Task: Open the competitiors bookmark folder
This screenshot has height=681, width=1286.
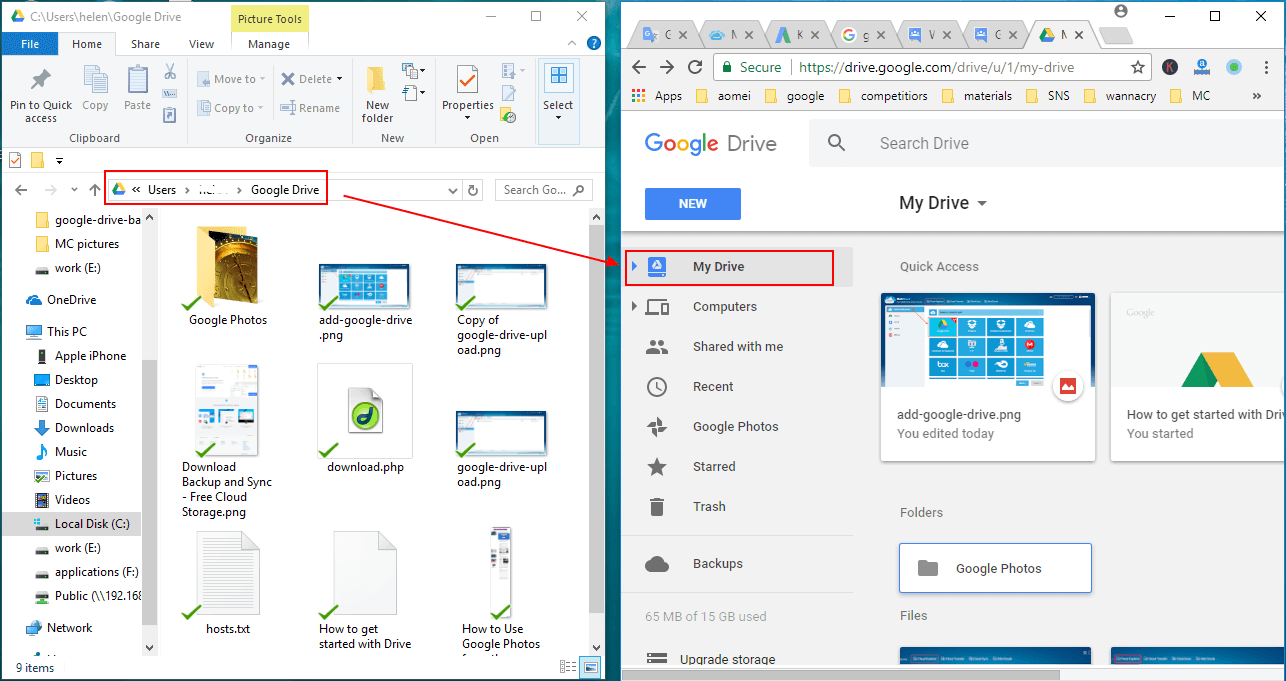Action: [884, 96]
